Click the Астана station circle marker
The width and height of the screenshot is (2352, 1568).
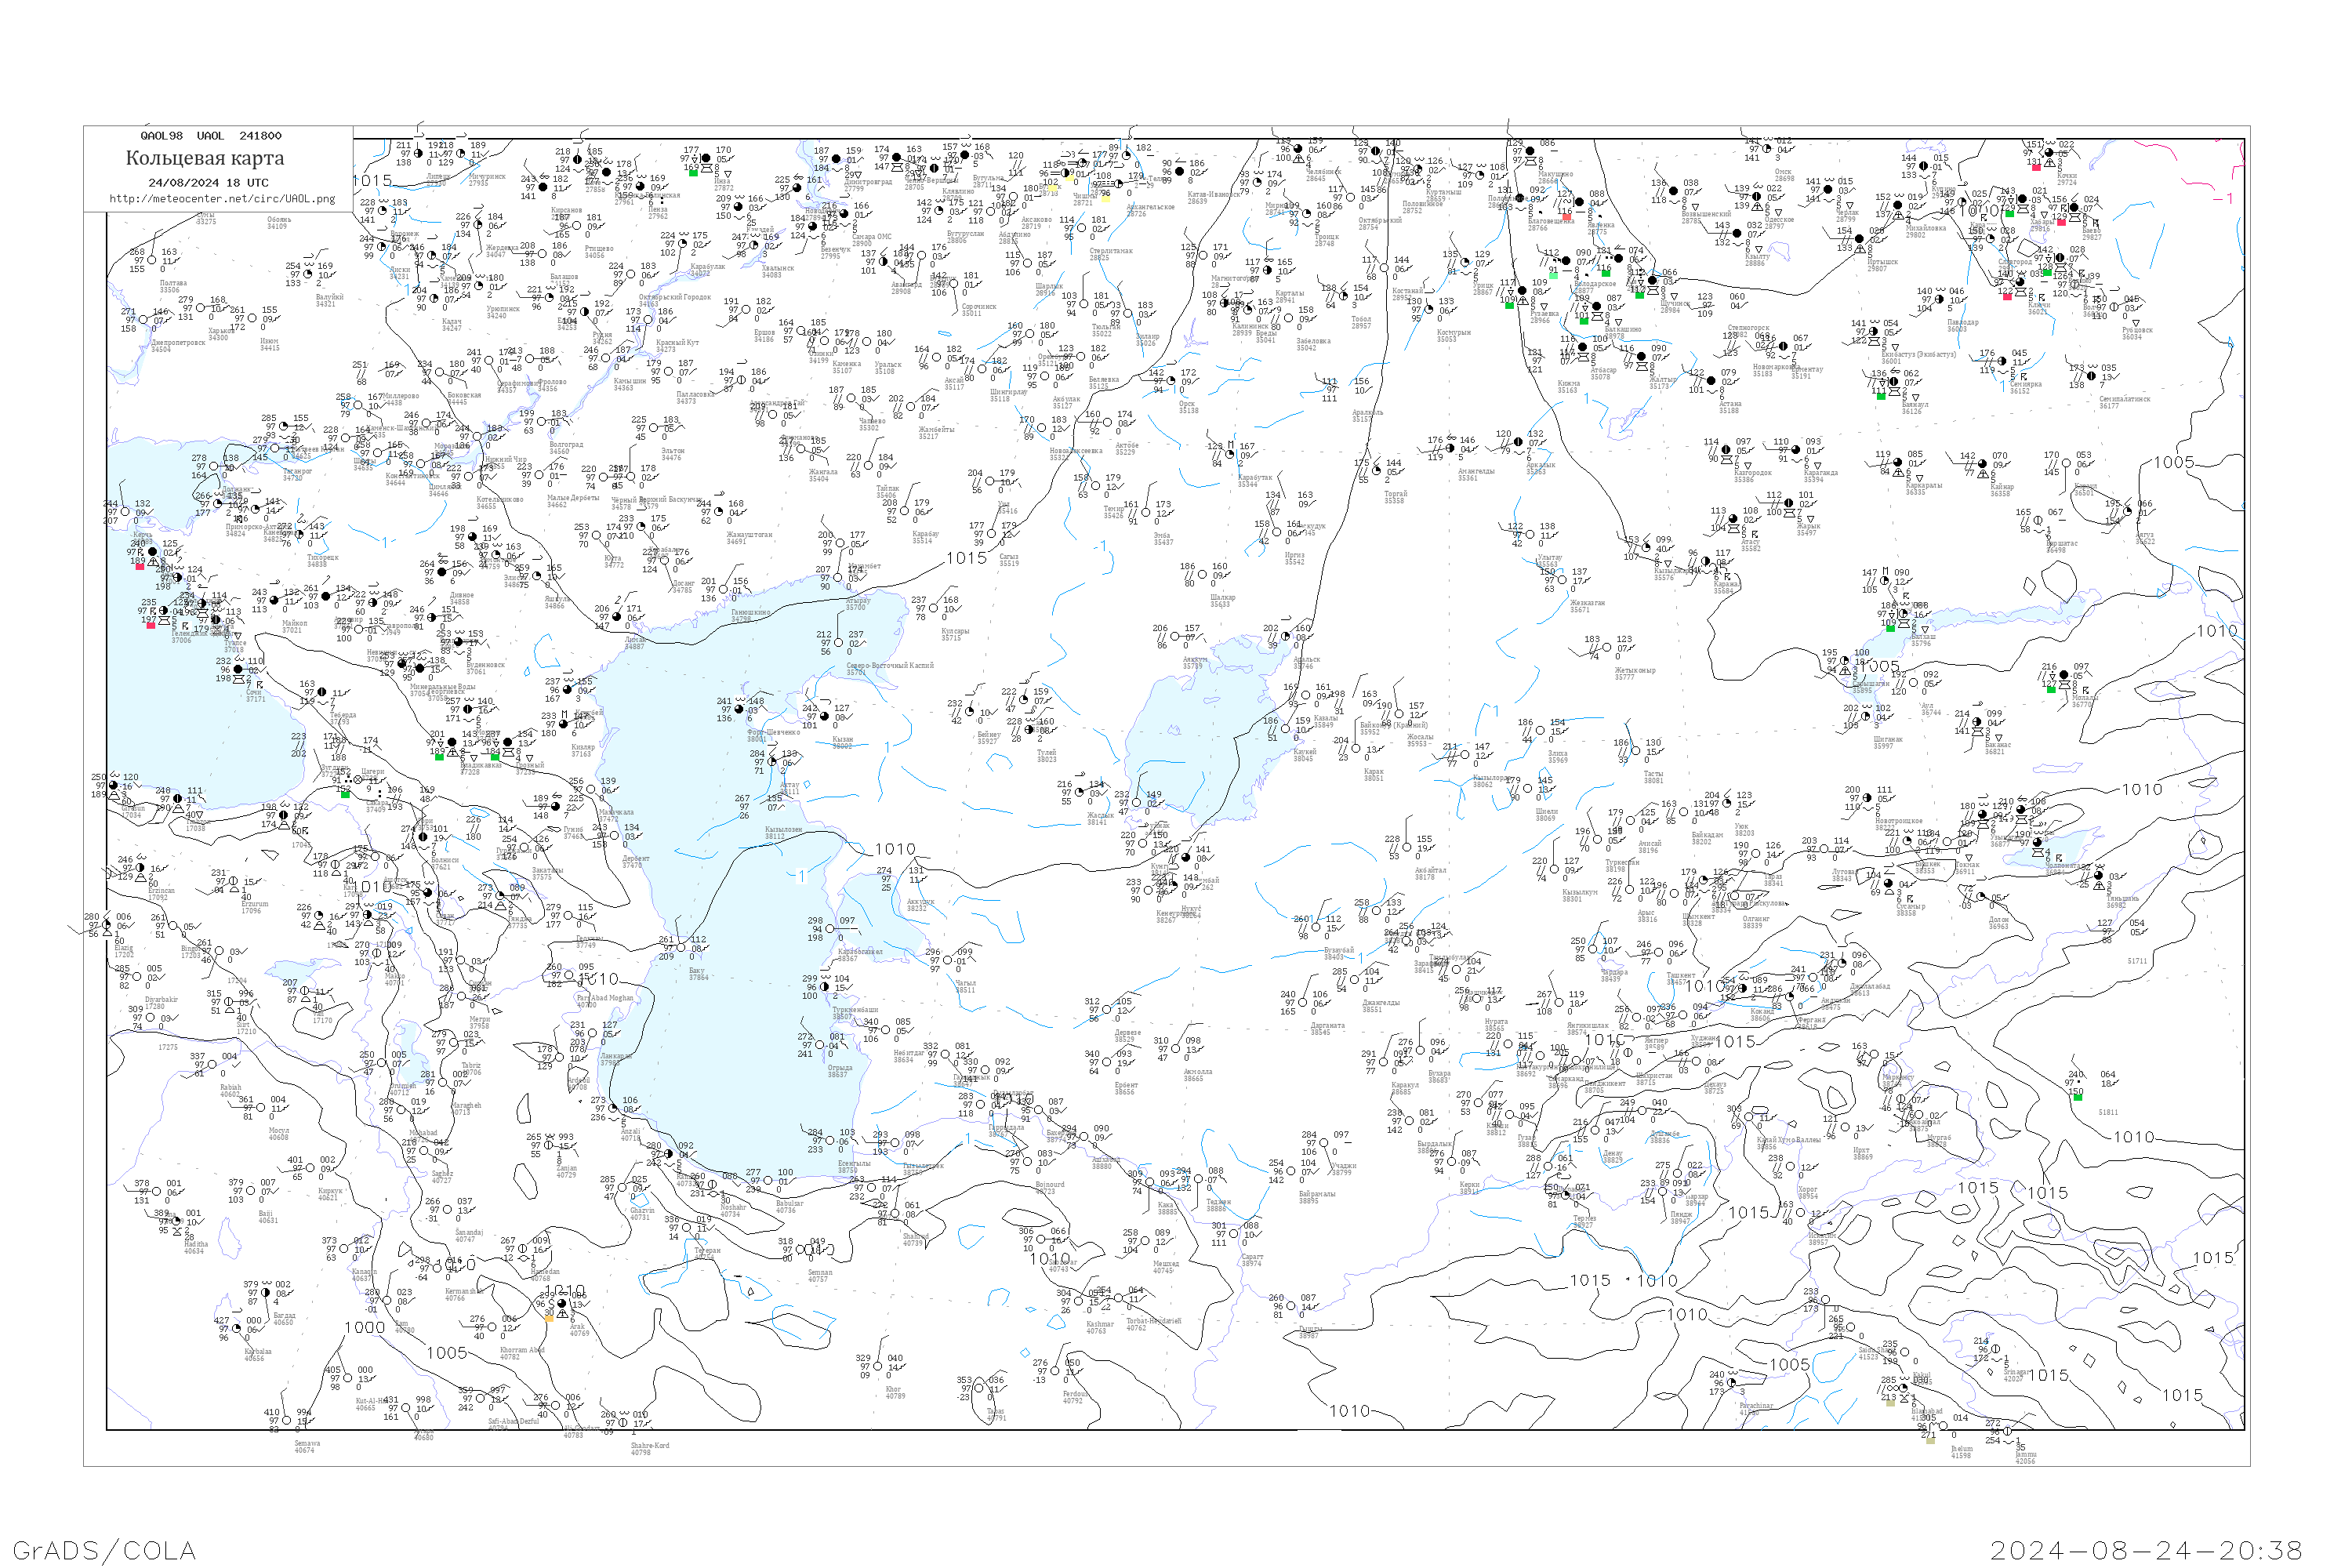click(x=1712, y=381)
